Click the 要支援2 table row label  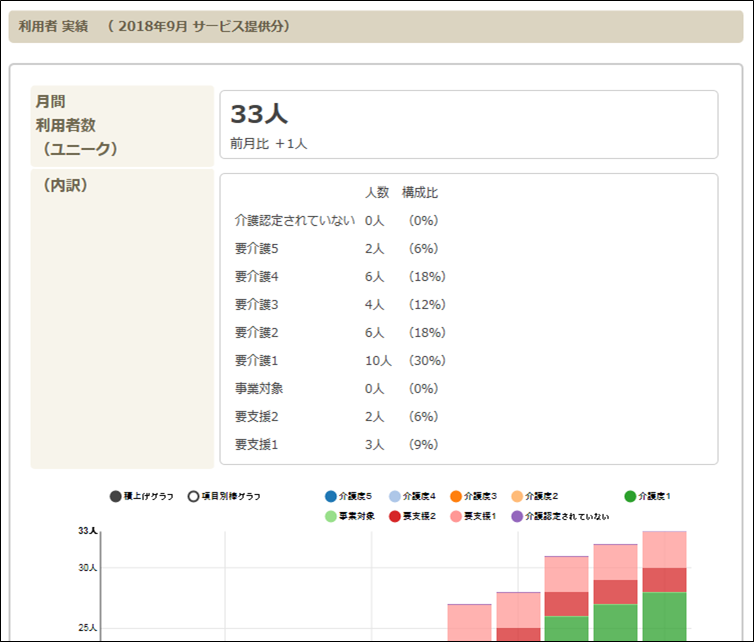tap(257, 416)
